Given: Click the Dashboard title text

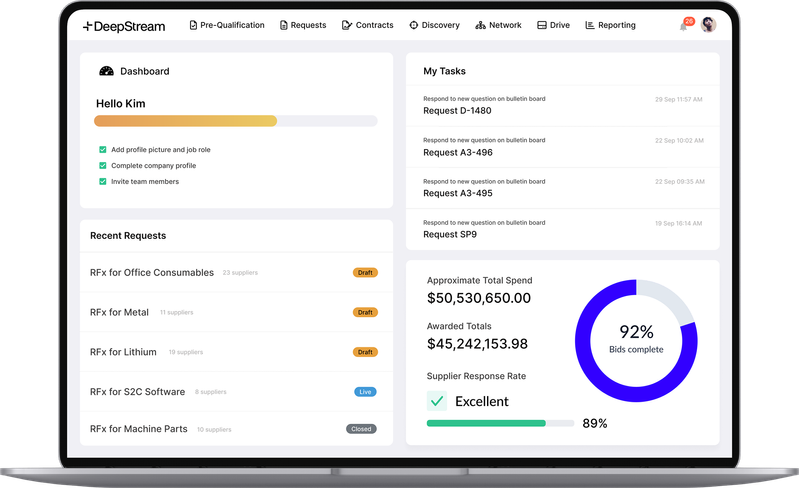Looking at the screenshot, I should pyautogui.click(x=145, y=71).
